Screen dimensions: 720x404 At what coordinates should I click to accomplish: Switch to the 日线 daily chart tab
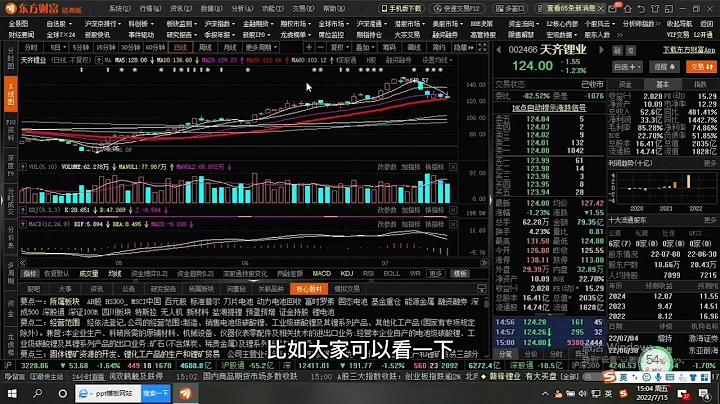(x=180, y=47)
